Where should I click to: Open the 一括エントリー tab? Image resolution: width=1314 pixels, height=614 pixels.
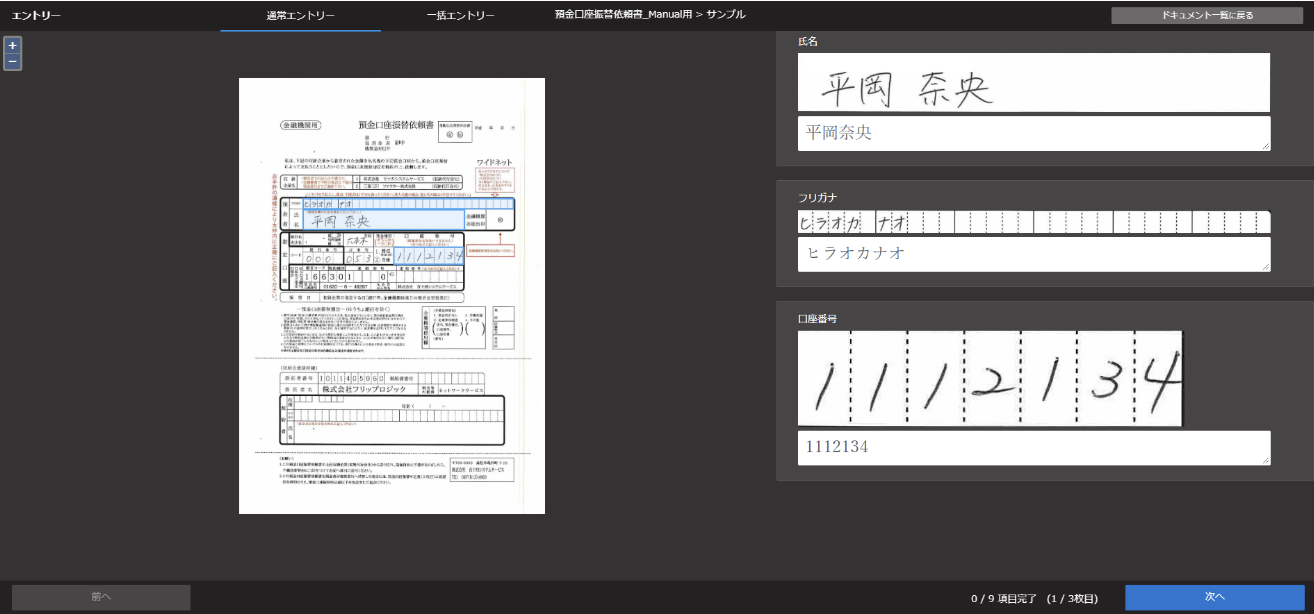(x=460, y=16)
